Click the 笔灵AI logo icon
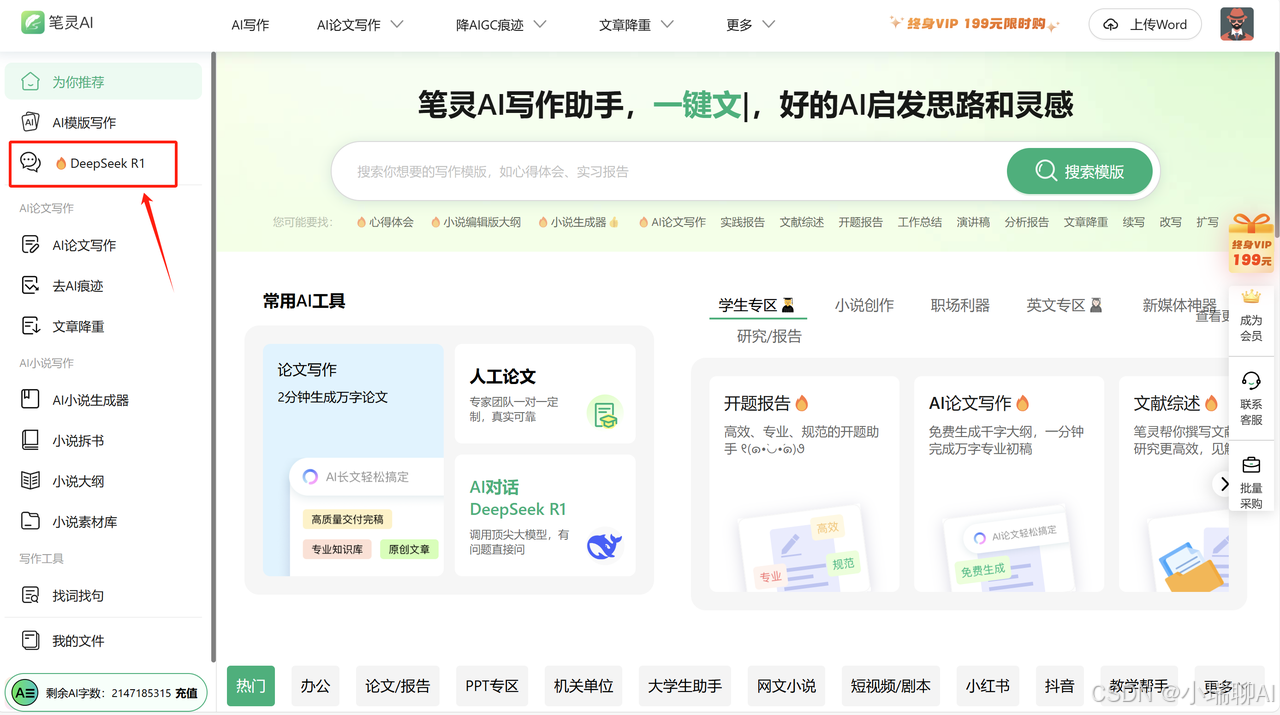The image size is (1280, 715). 32,22
